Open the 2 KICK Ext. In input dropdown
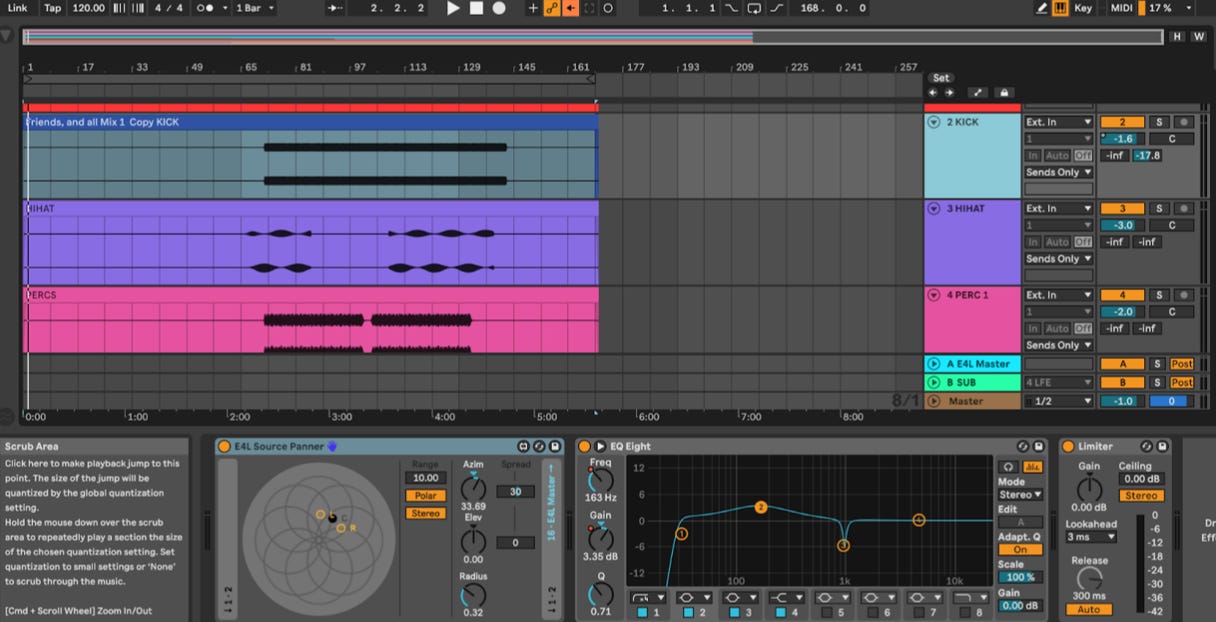 point(1058,122)
